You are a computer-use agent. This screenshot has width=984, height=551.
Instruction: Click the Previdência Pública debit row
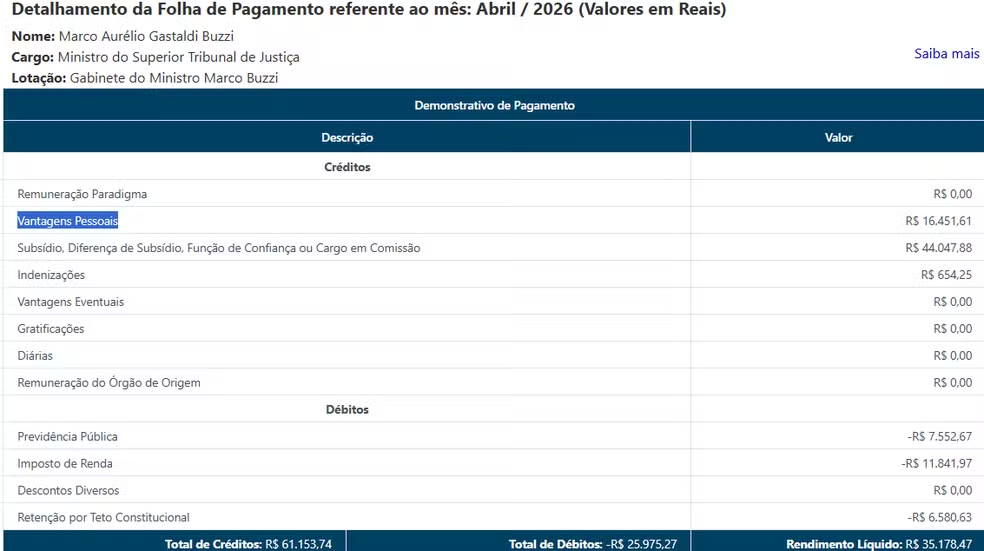click(x=494, y=437)
